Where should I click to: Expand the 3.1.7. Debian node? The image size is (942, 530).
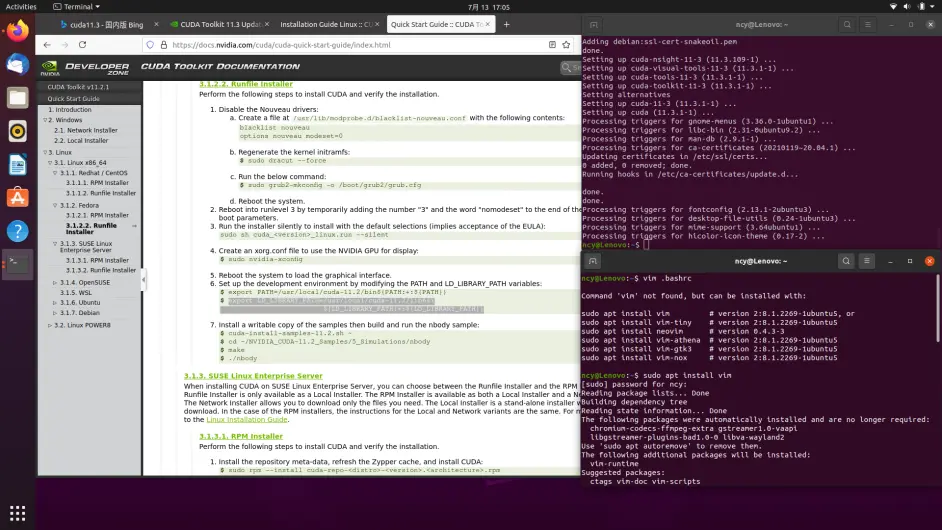click(55, 313)
